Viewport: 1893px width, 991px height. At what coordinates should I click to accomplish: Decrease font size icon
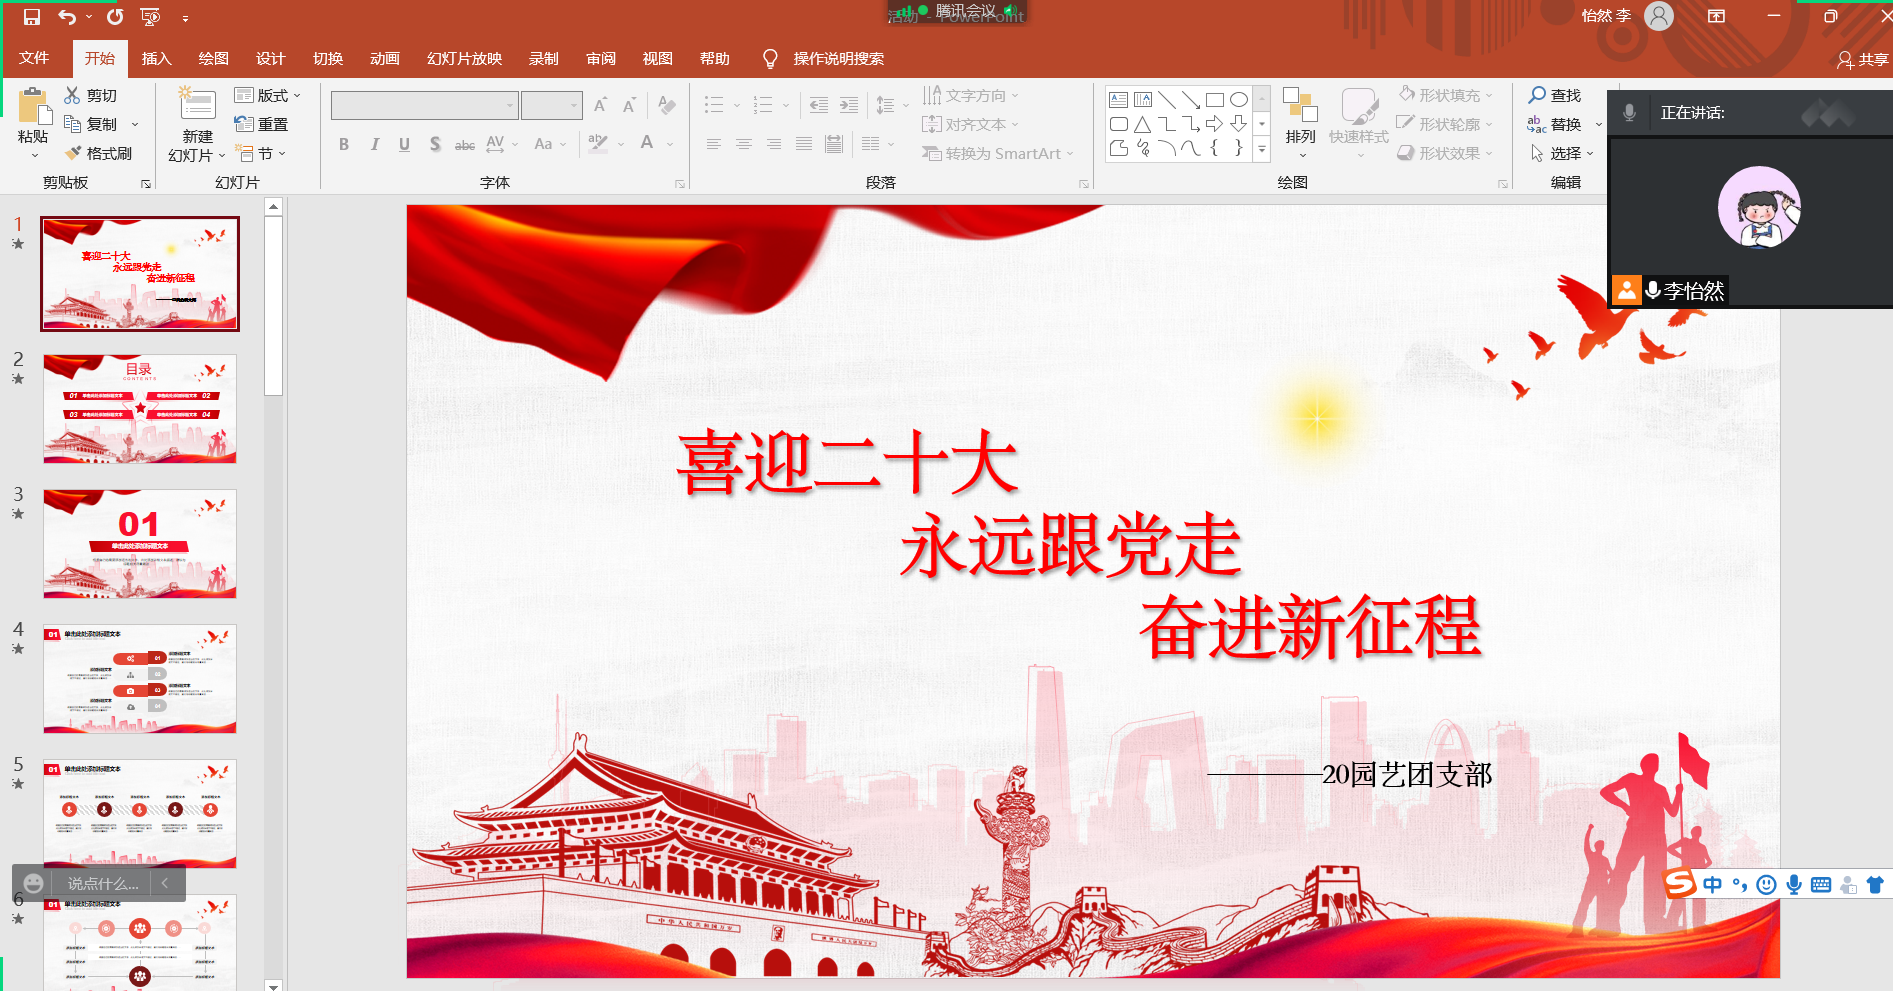click(x=629, y=105)
